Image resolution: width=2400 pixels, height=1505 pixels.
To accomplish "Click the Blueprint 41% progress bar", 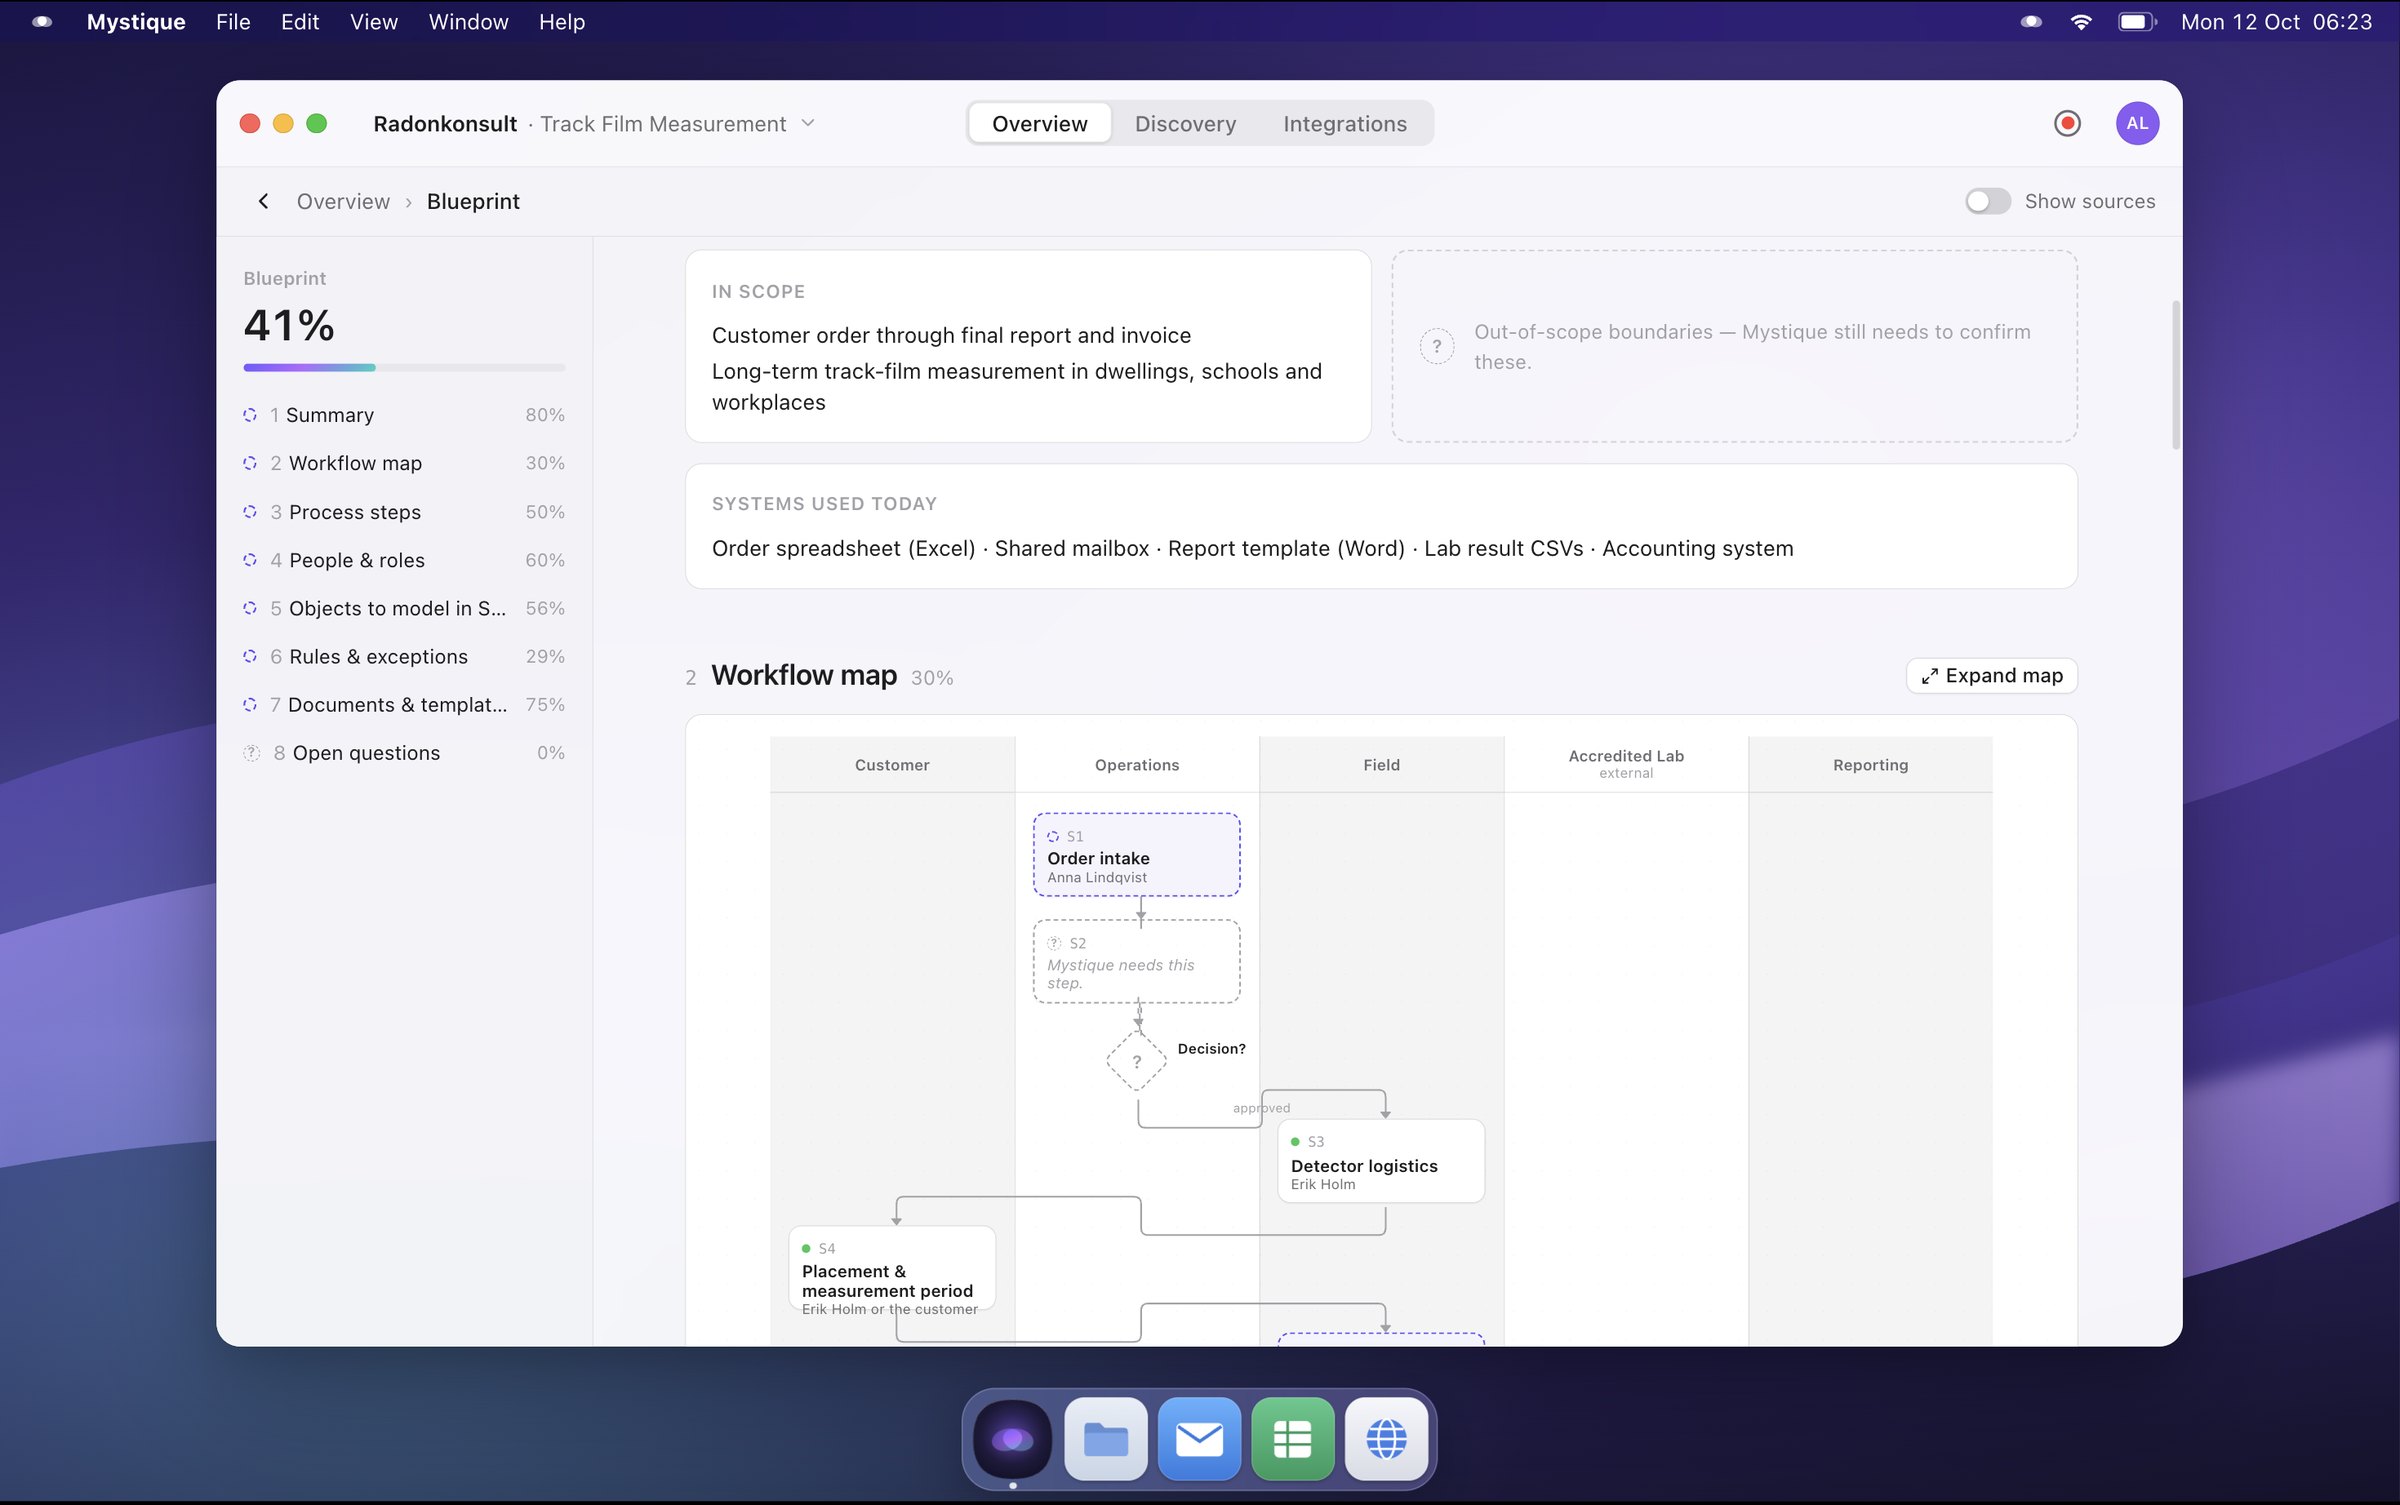I will (x=404, y=367).
